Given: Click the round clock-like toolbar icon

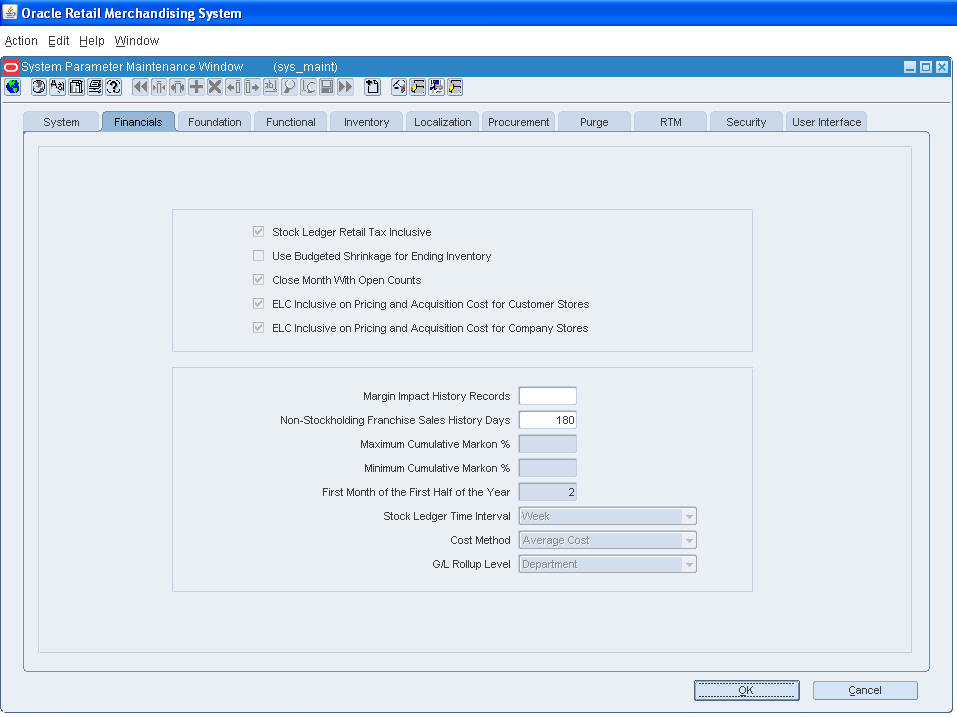Looking at the screenshot, I should click(x=38, y=87).
